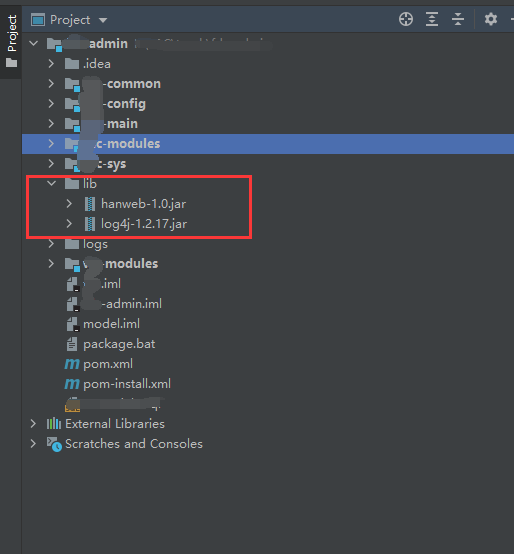
Task: Click the Scratches and Consoles icon
Action: pyautogui.click(x=54, y=444)
